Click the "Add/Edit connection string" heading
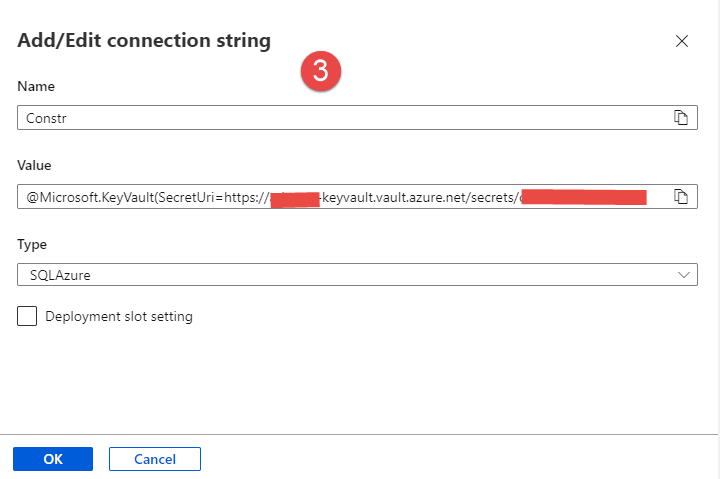Viewport: 720px width, 479px height. point(144,41)
